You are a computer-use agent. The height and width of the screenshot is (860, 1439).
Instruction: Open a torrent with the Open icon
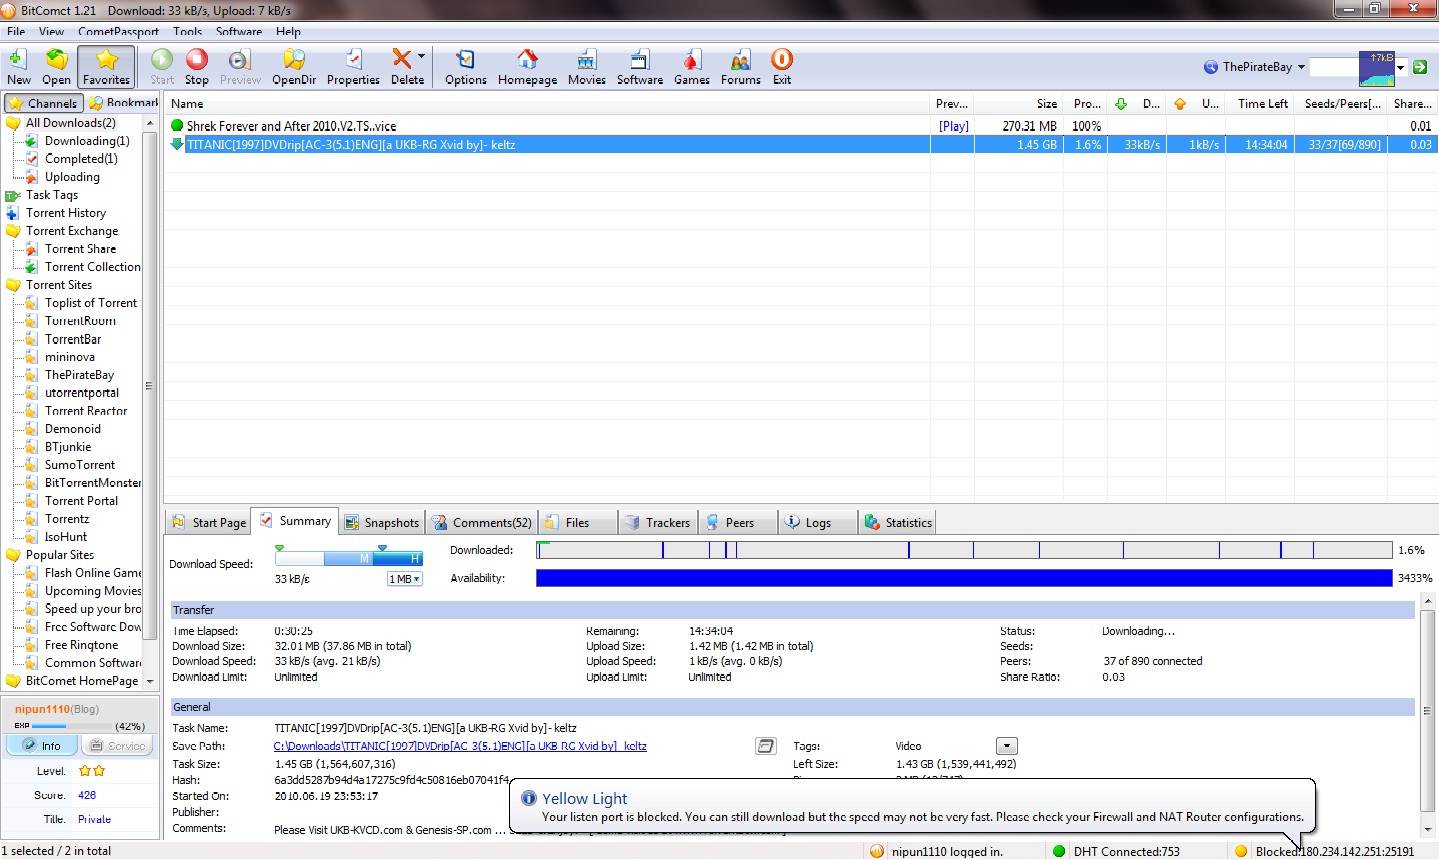click(56, 67)
